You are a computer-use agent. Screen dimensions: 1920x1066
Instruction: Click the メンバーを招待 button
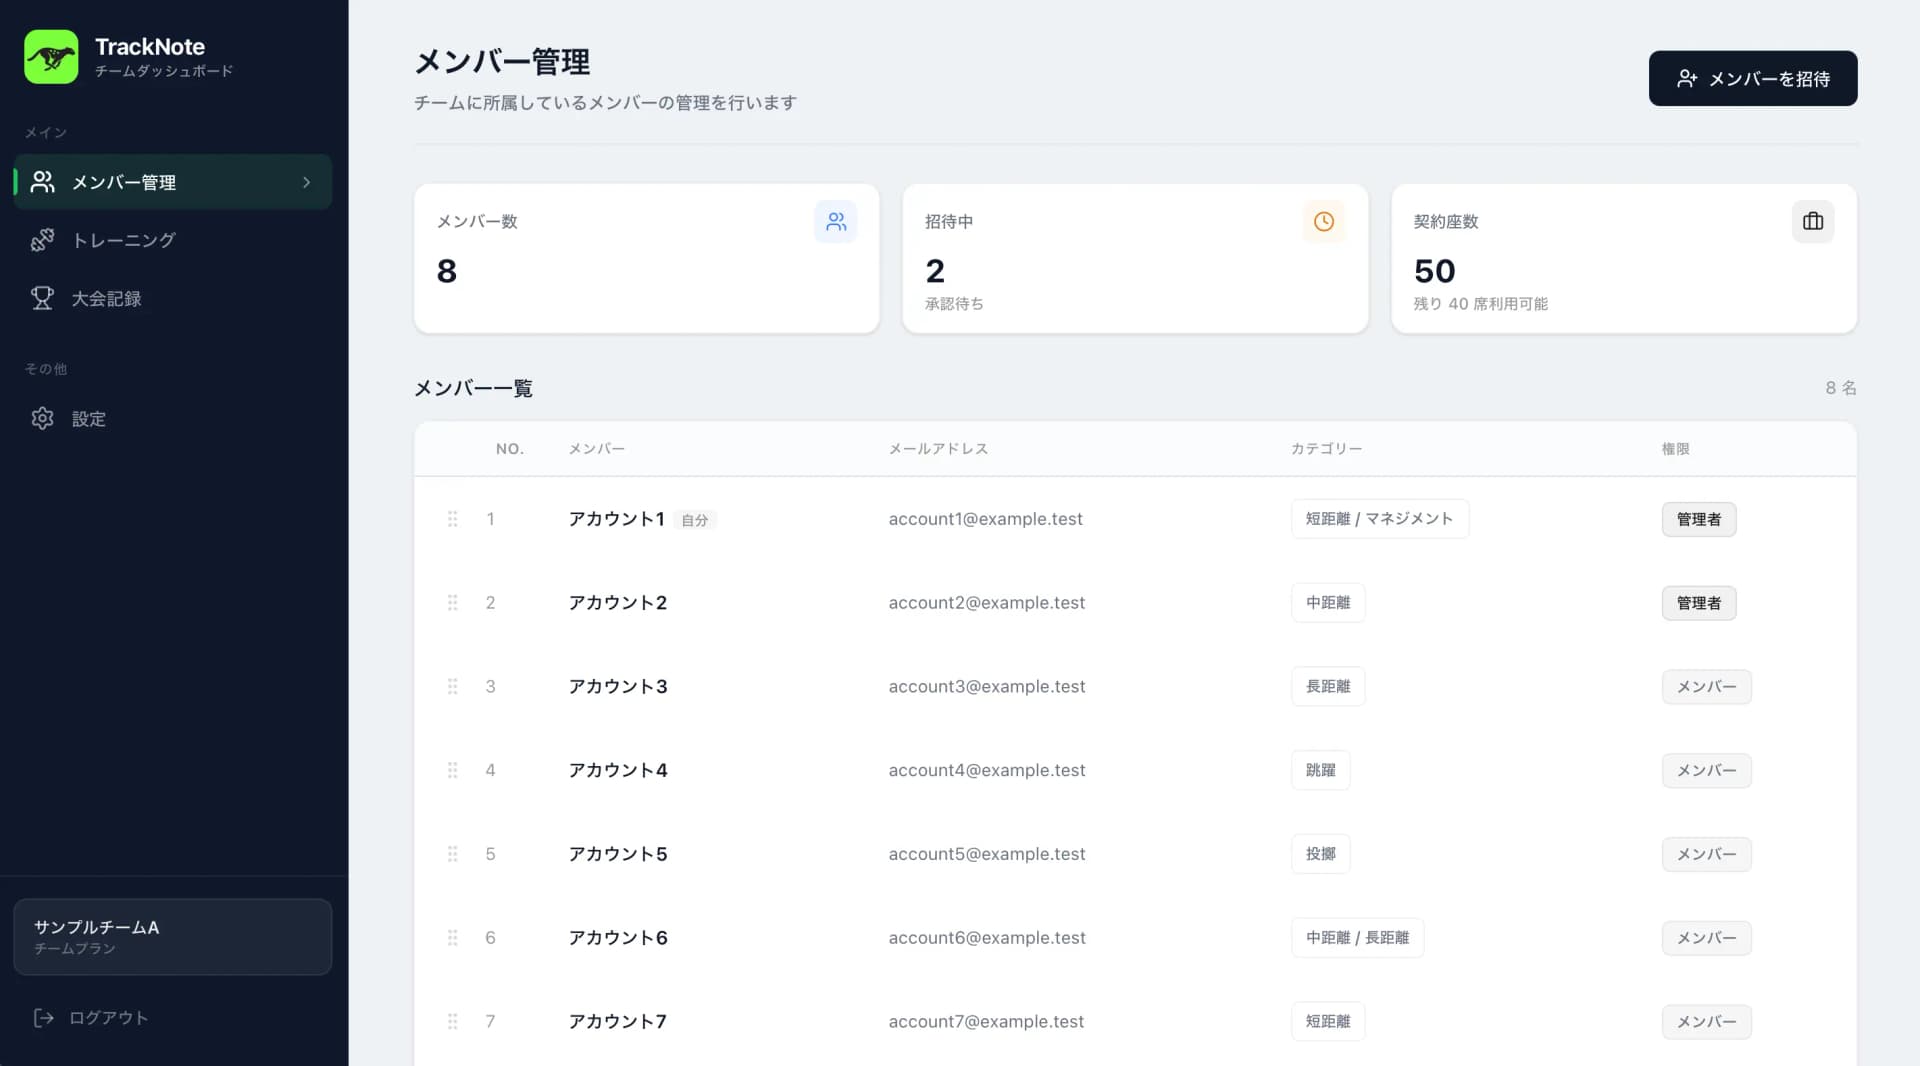(x=1752, y=78)
